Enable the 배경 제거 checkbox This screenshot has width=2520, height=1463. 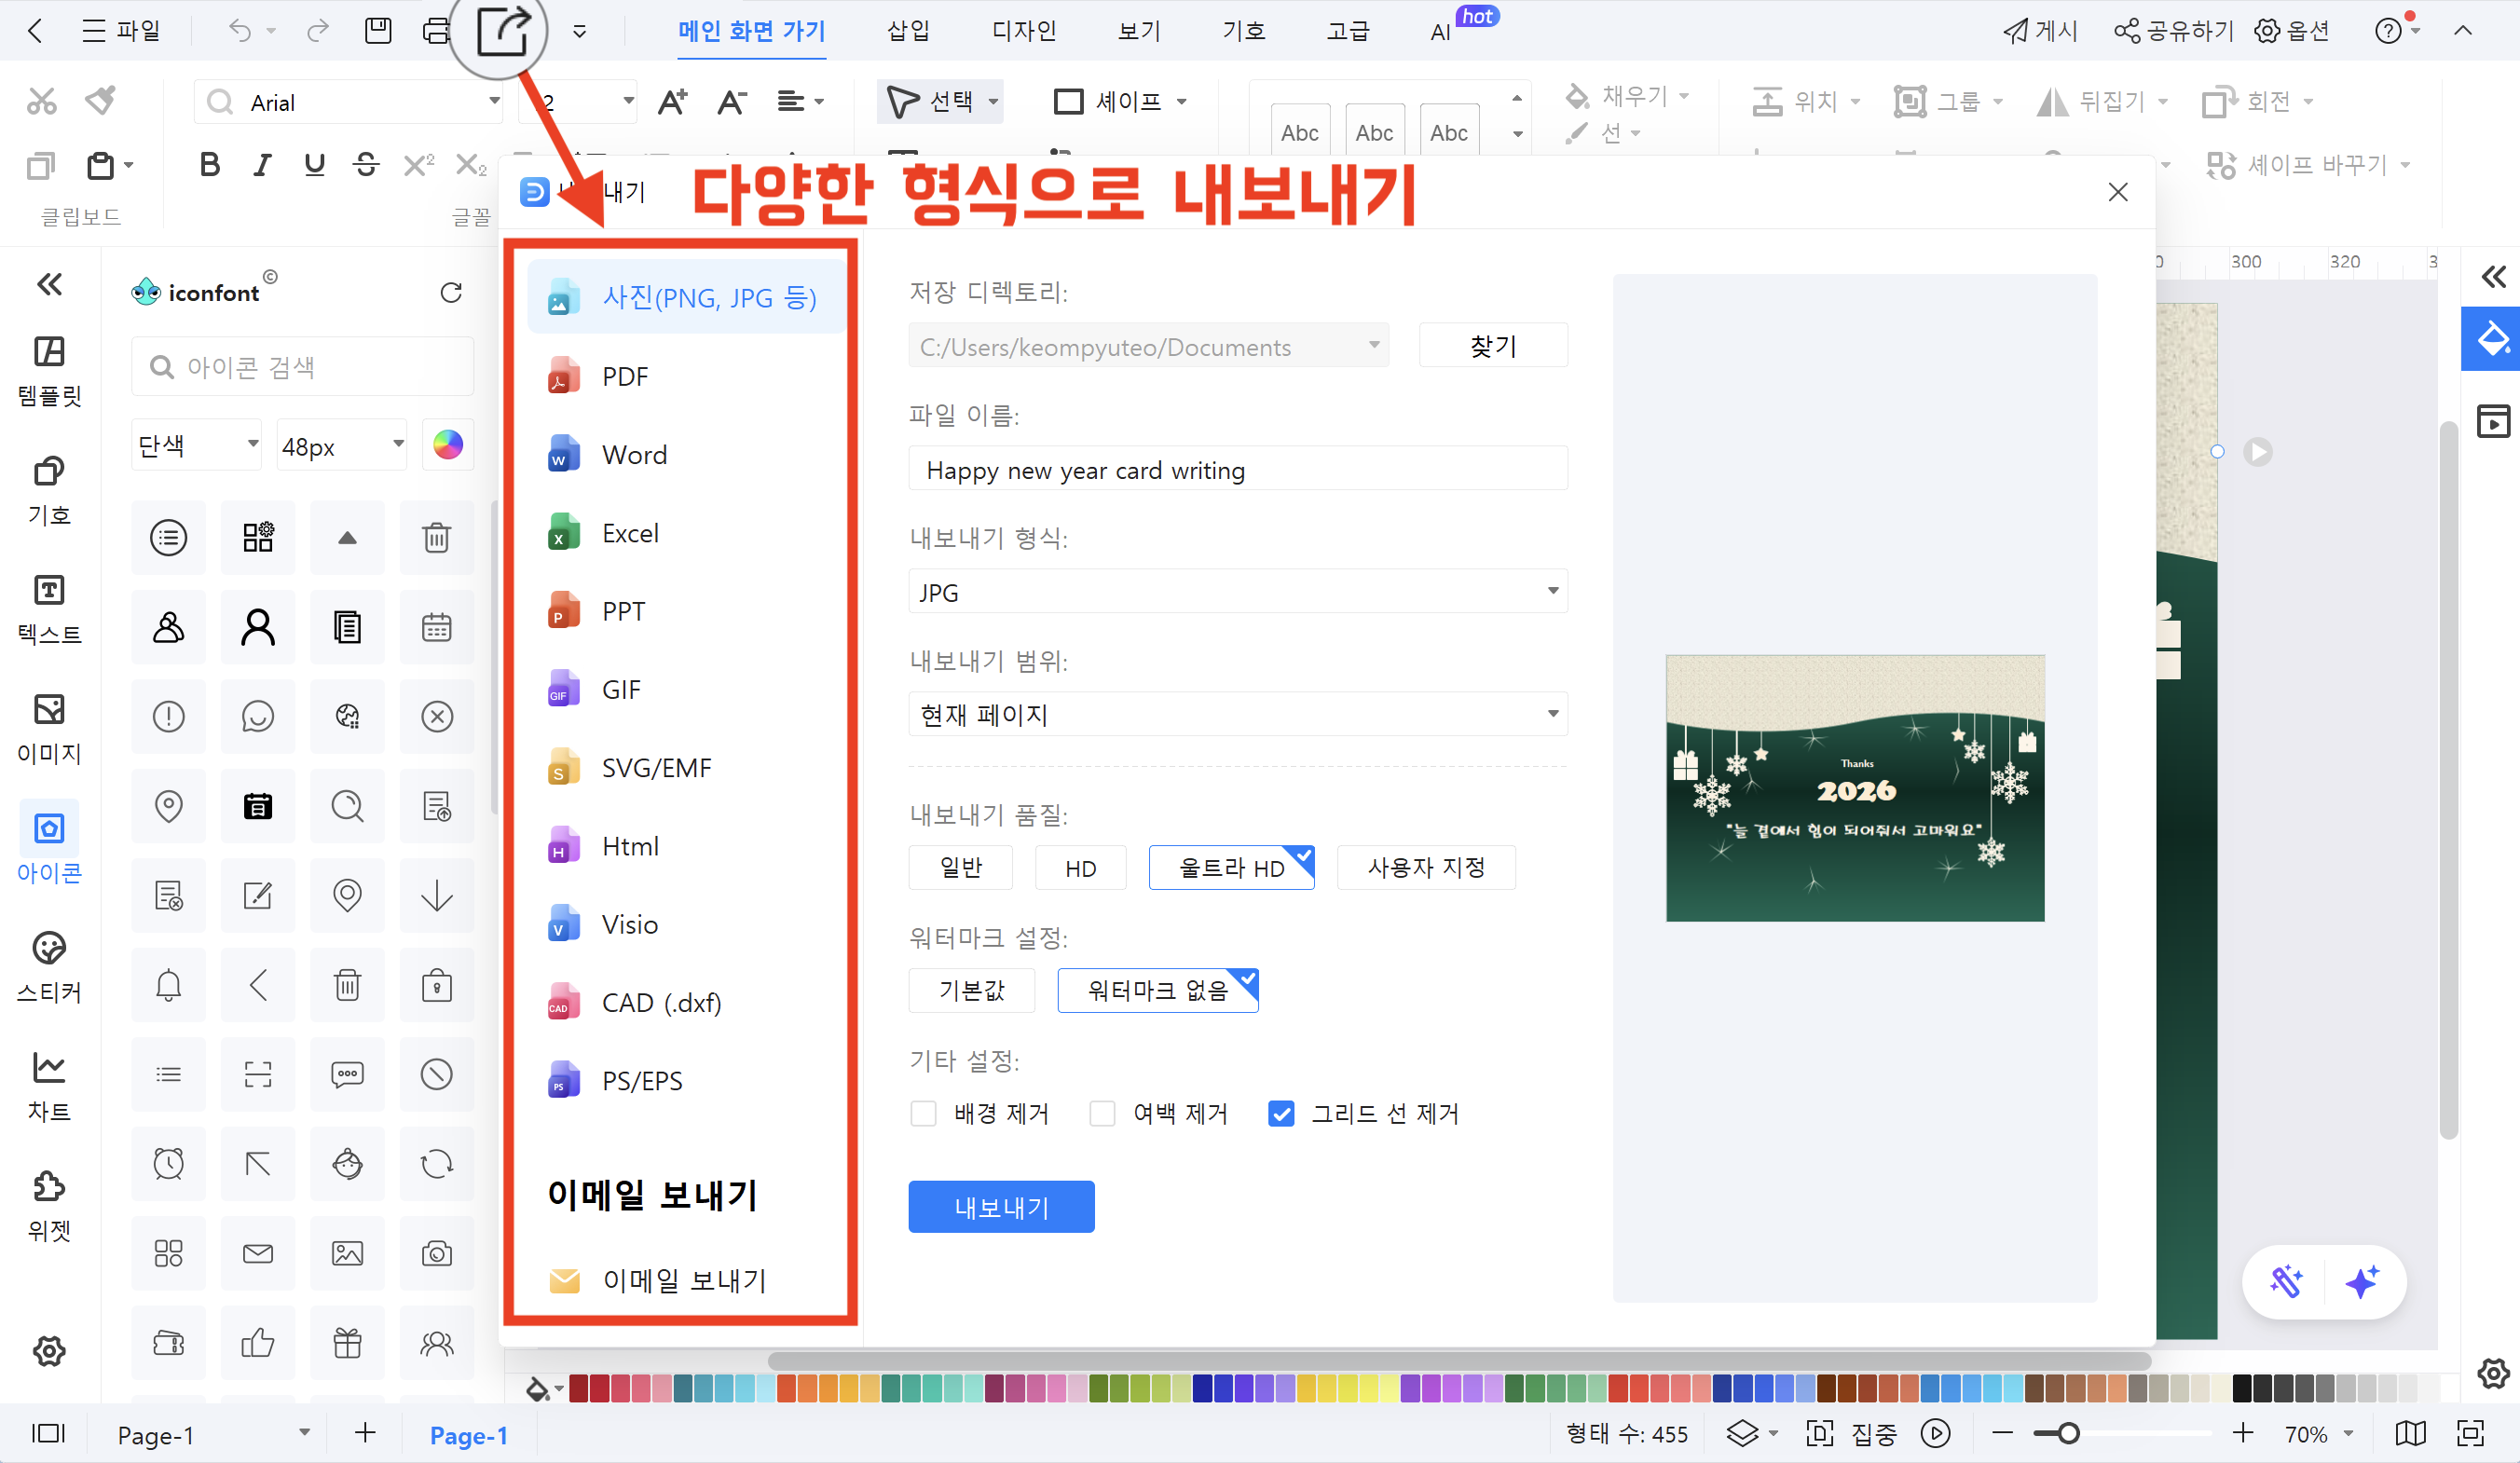click(x=923, y=1113)
